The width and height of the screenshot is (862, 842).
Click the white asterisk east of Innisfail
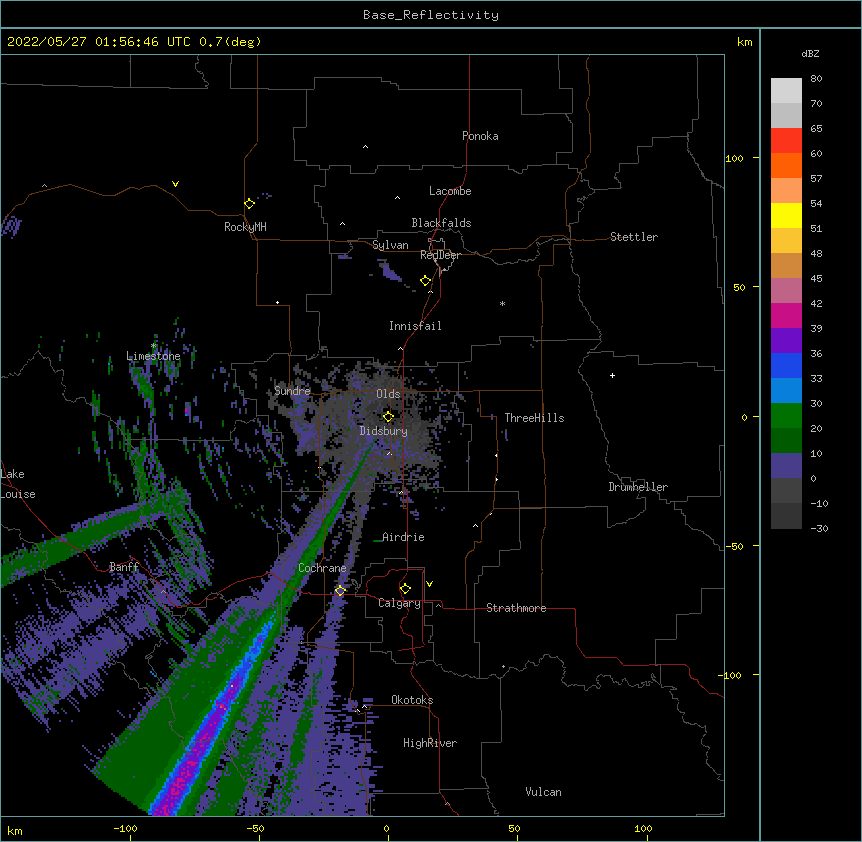point(502,303)
